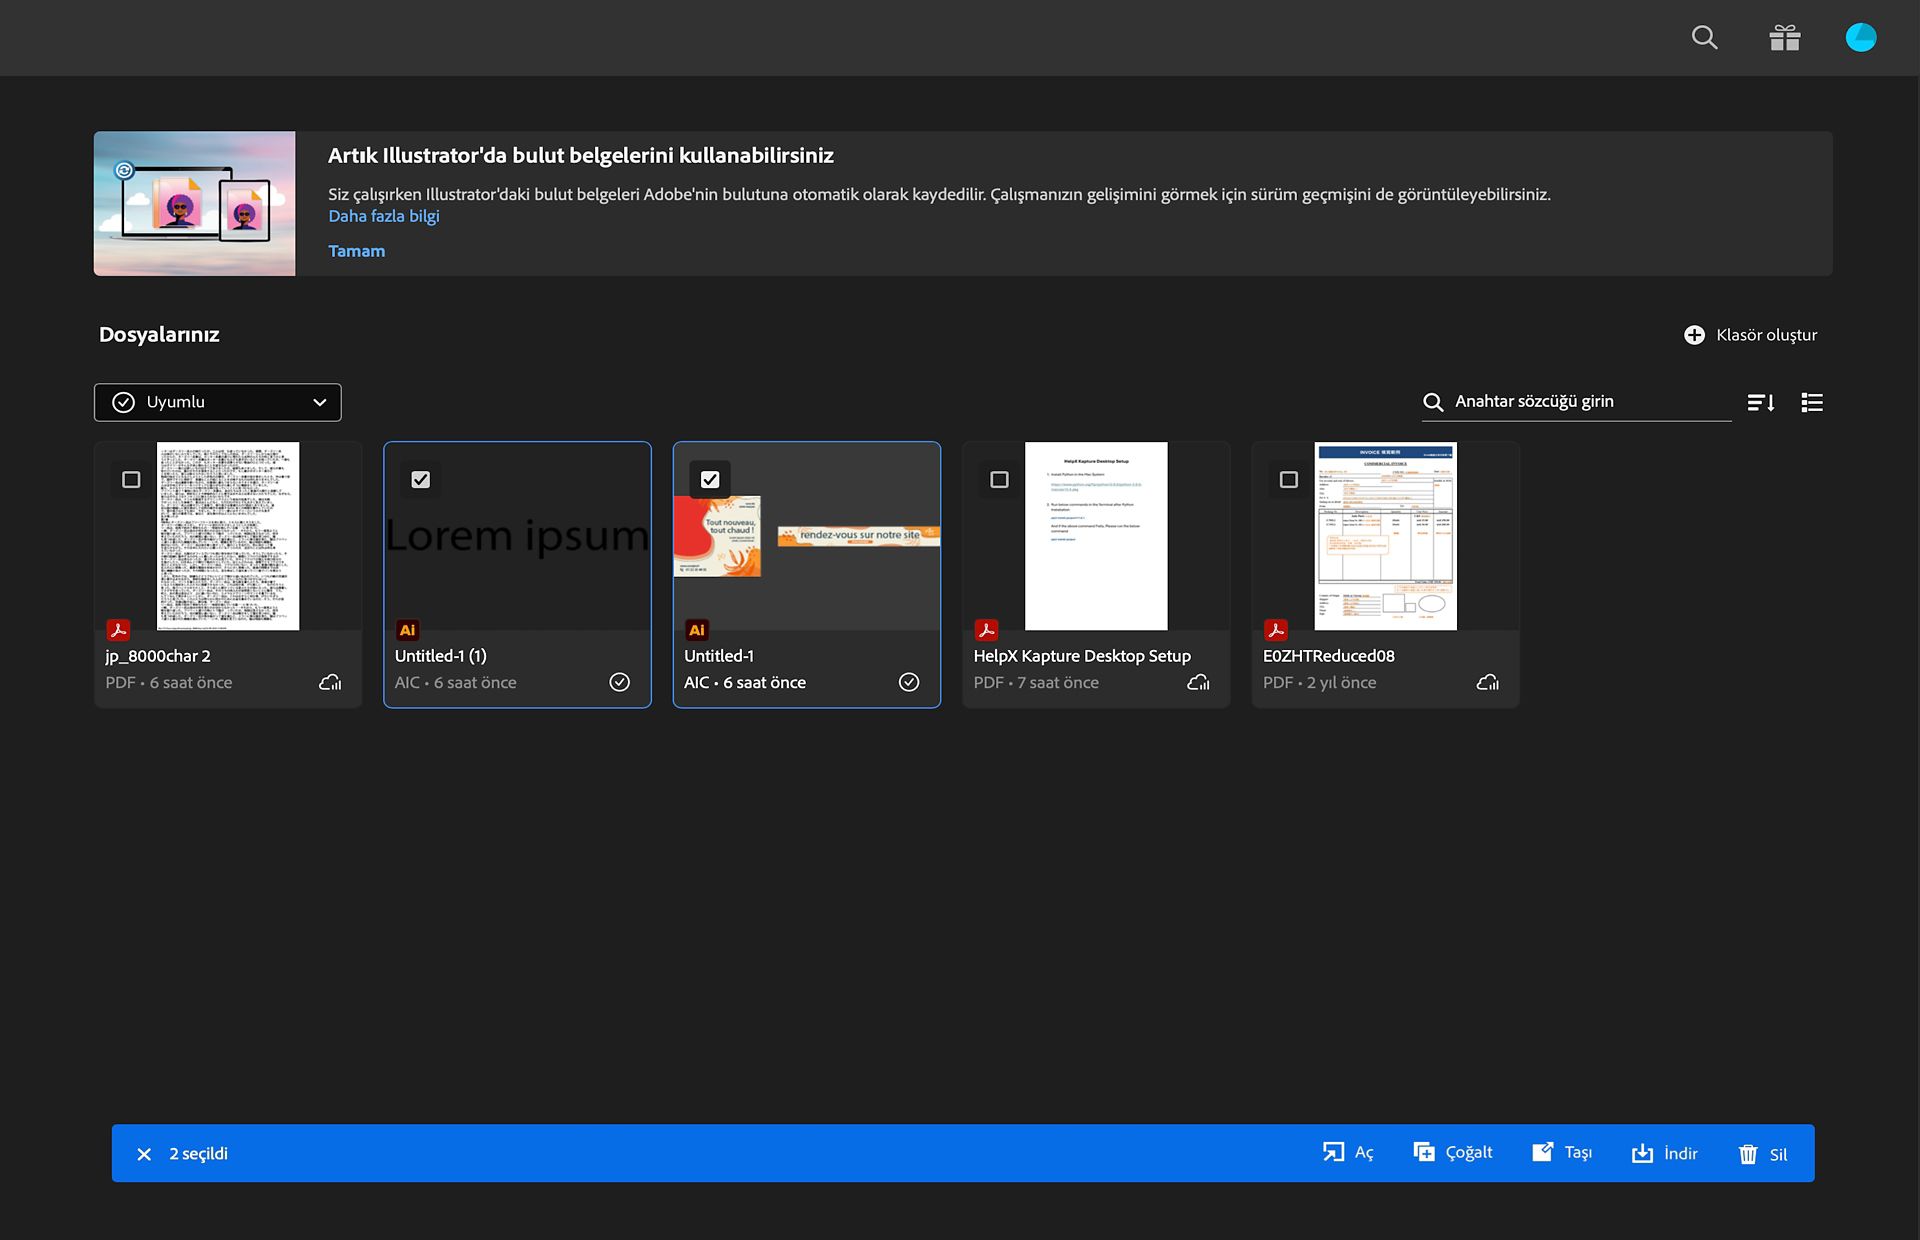Open Lorem ipsum thumbnail preview

[x=517, y=536]
